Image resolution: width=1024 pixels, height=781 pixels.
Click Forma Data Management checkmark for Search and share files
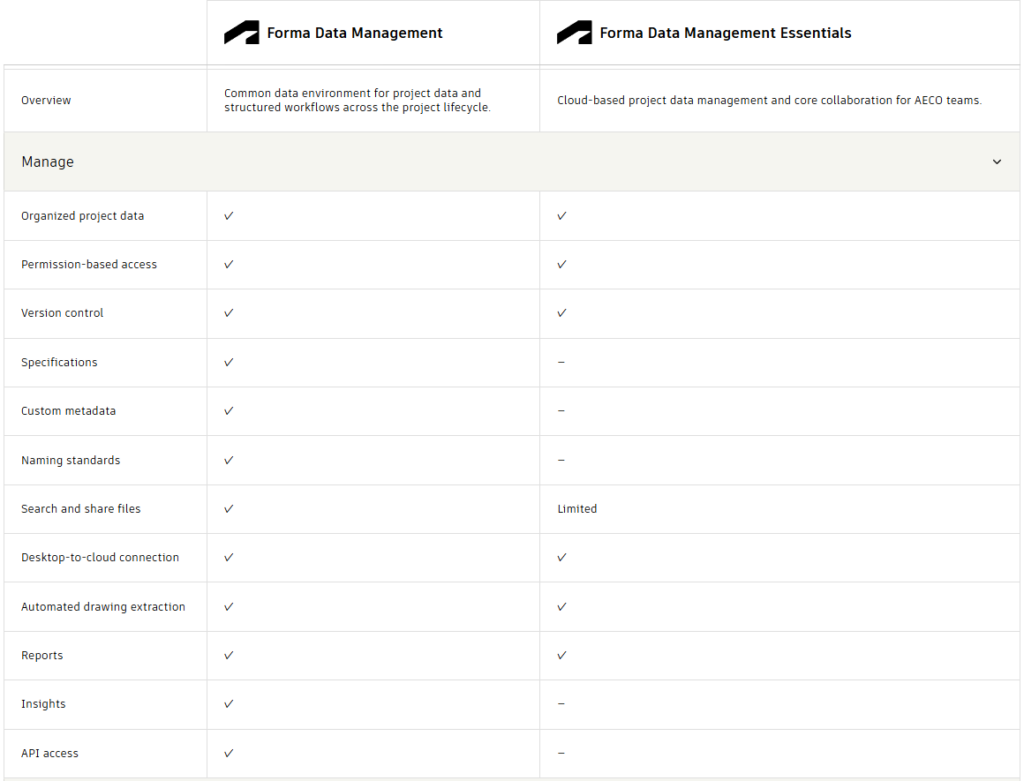[229, 509]
